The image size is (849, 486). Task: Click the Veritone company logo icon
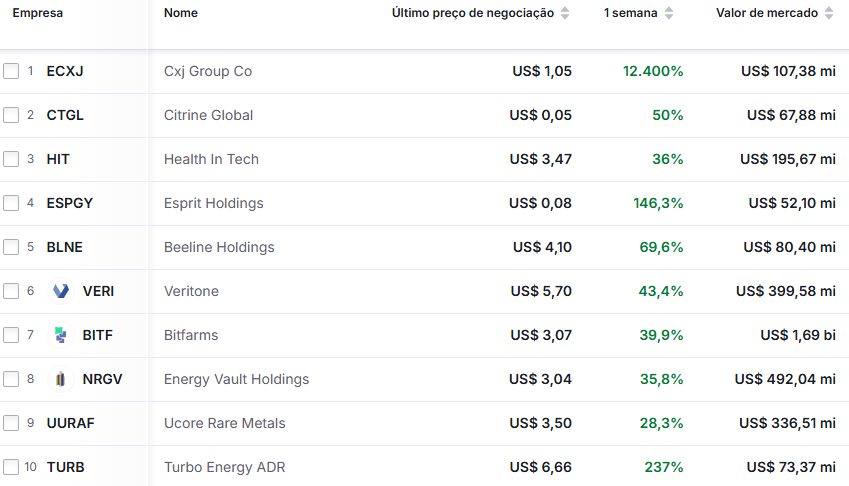click(x=61, y=291)
